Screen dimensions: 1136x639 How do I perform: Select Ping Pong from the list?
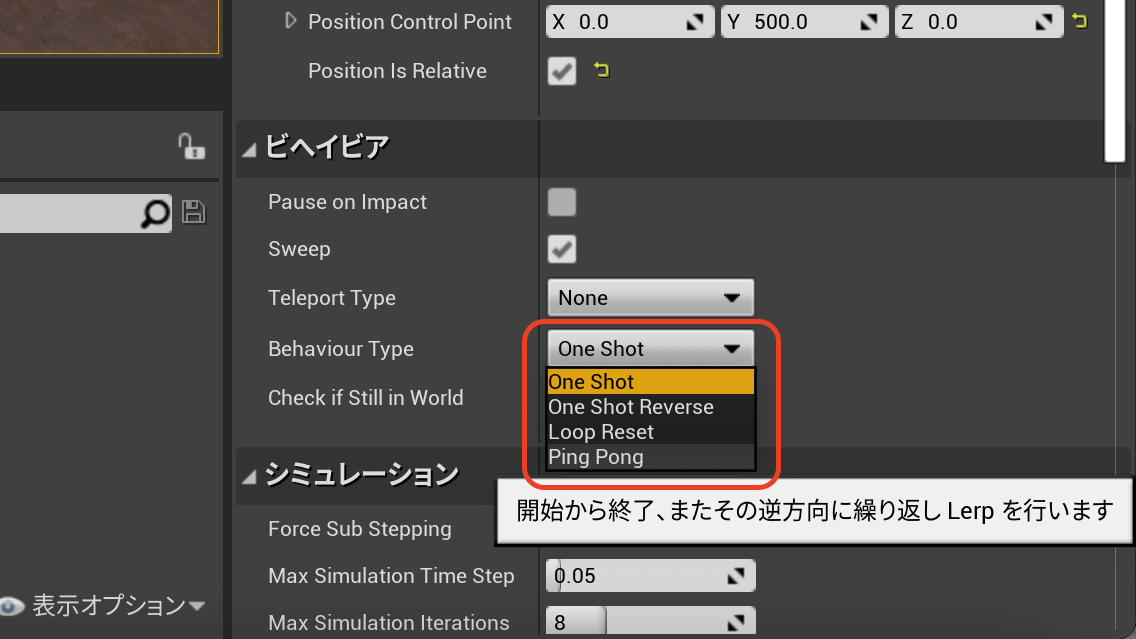coord(596,457)
